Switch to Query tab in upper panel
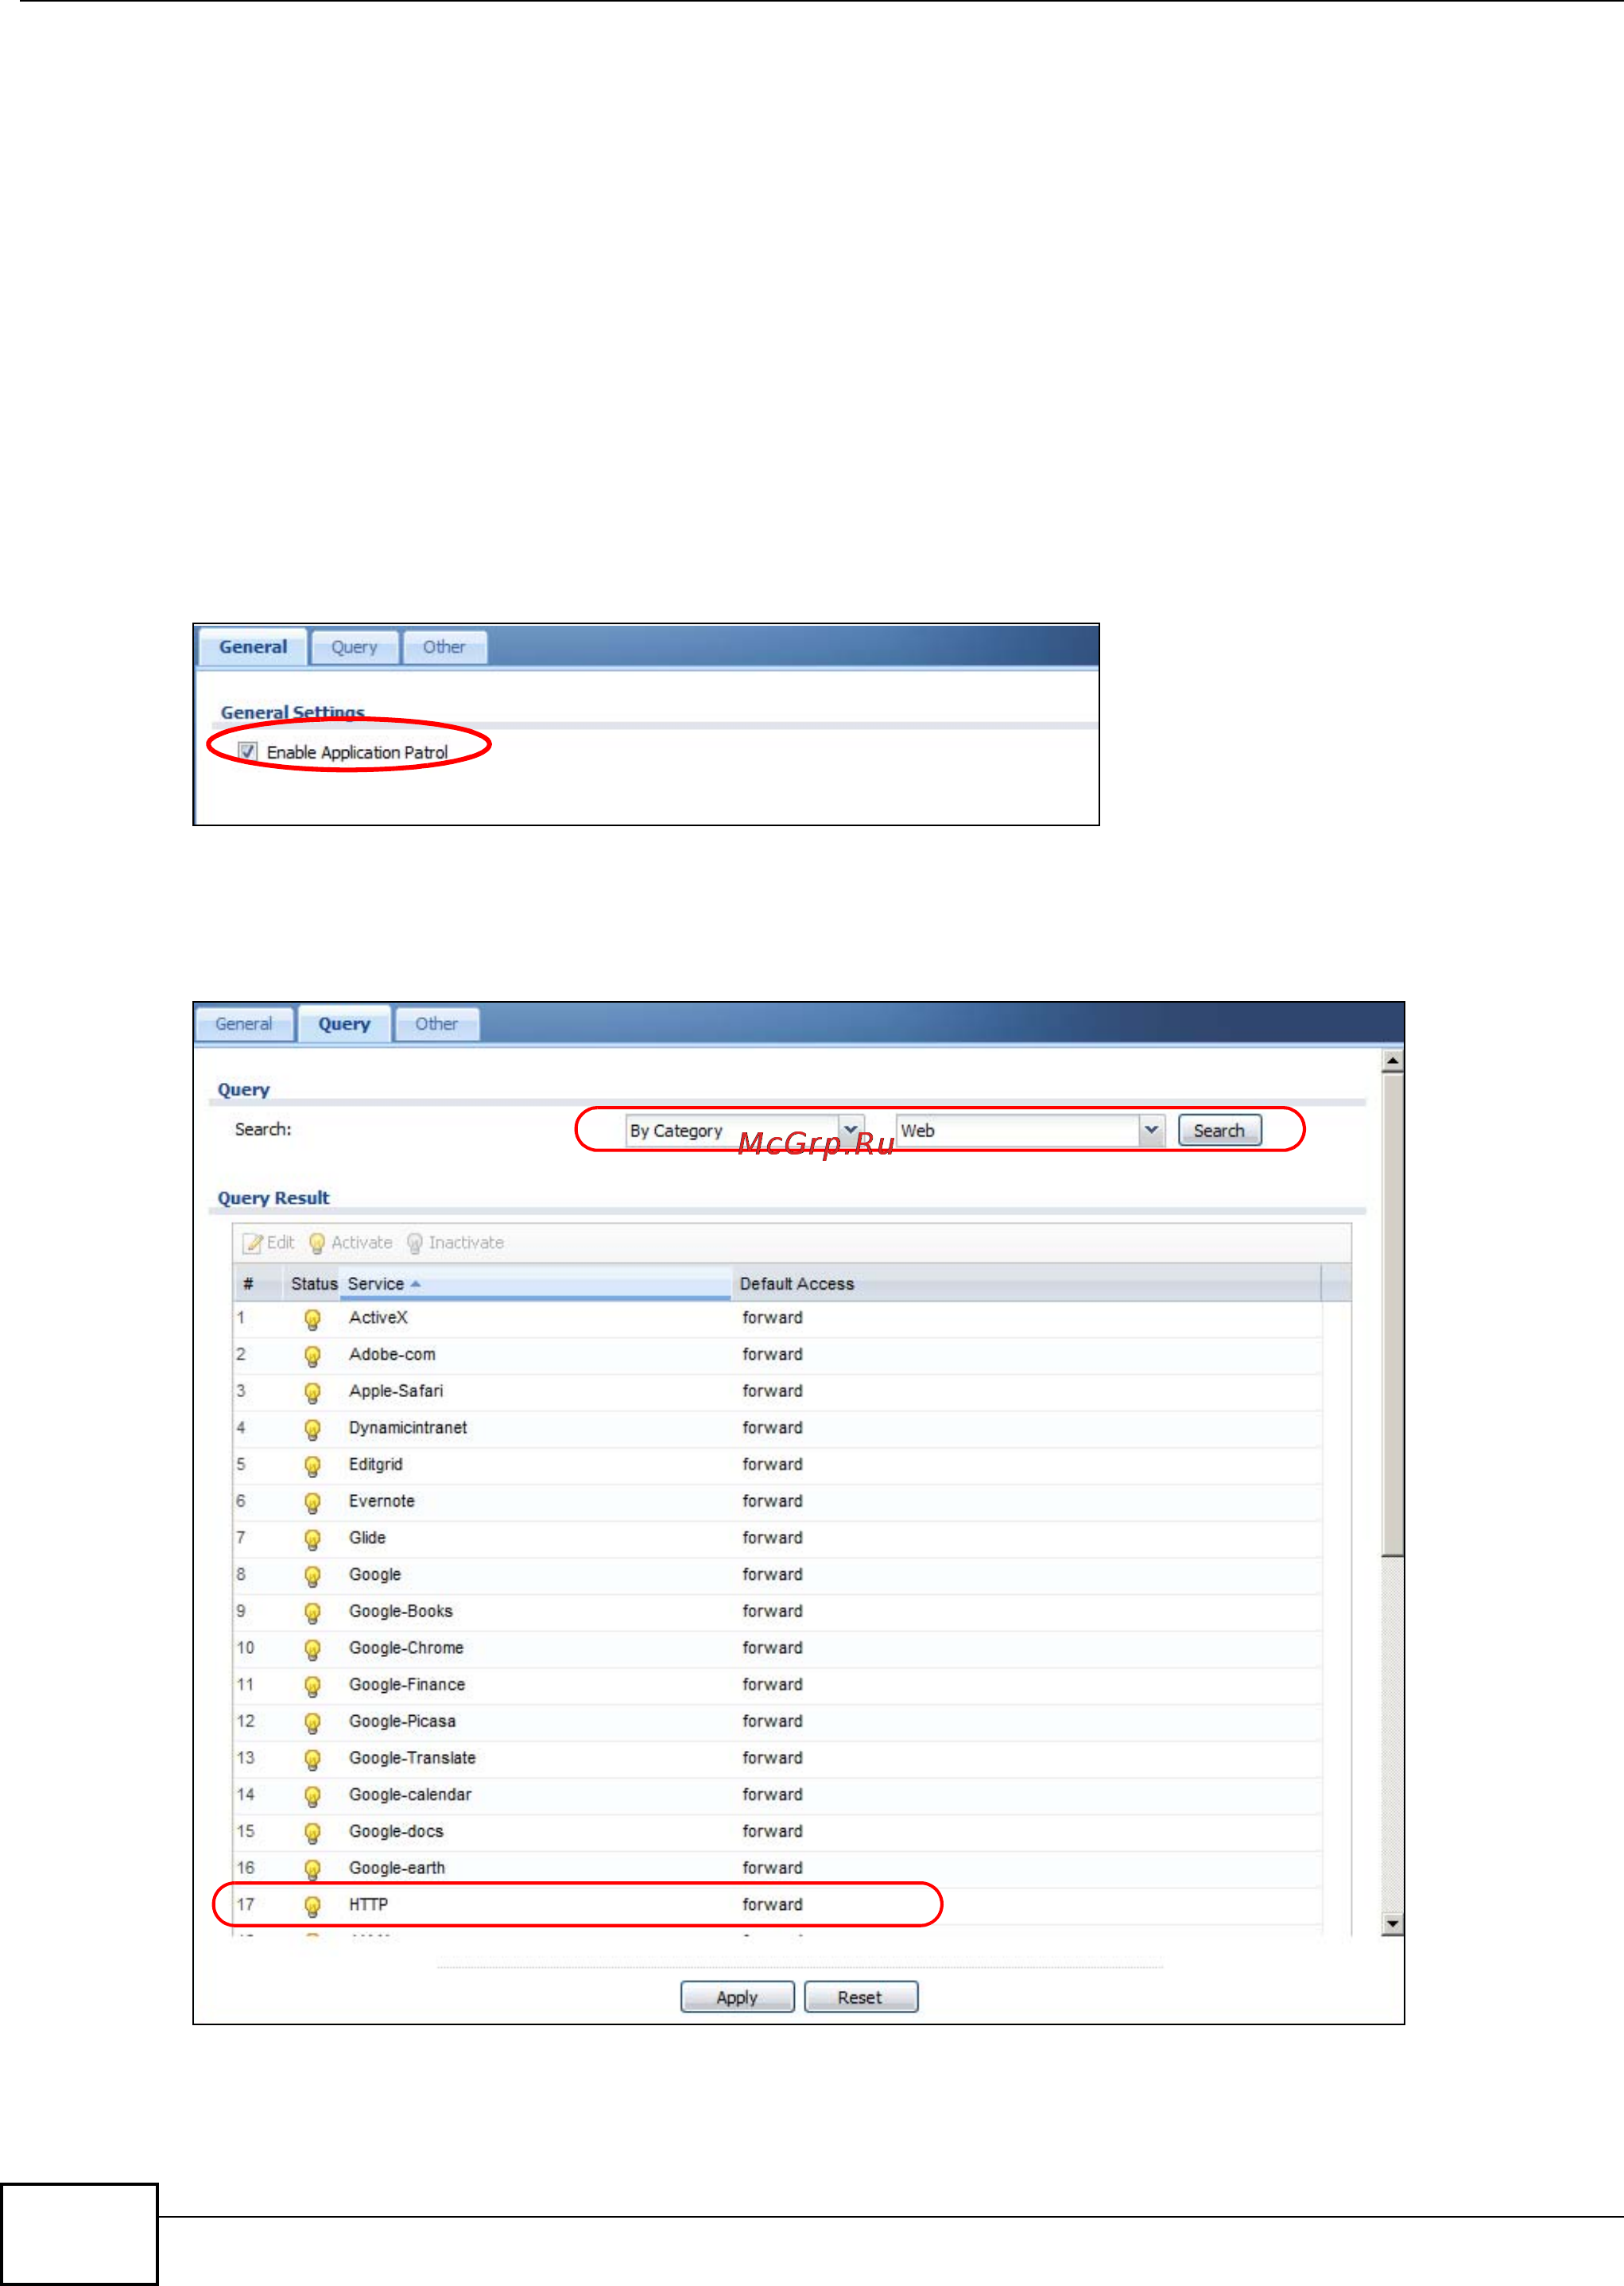Viewport: 1624px width, 2286px height. pyautogui.click(x=354, y=647)
